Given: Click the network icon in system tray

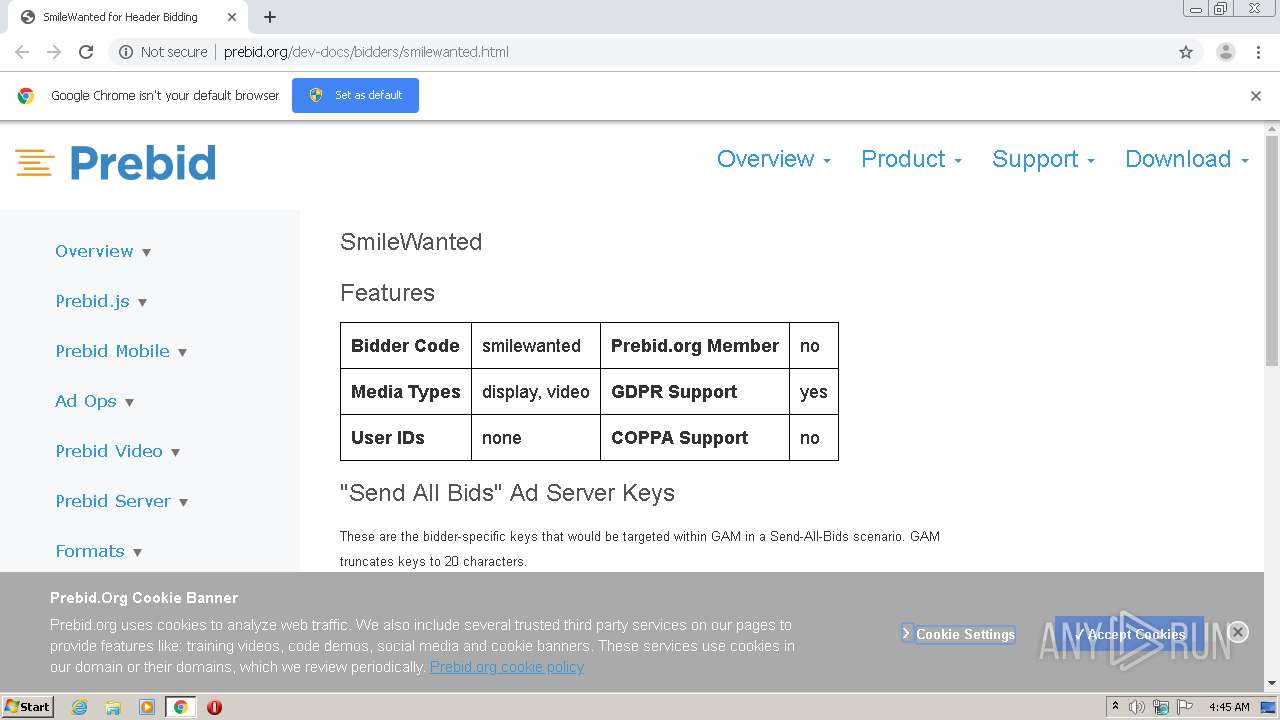Looking at the screenshot, I should pos(1160,707).
